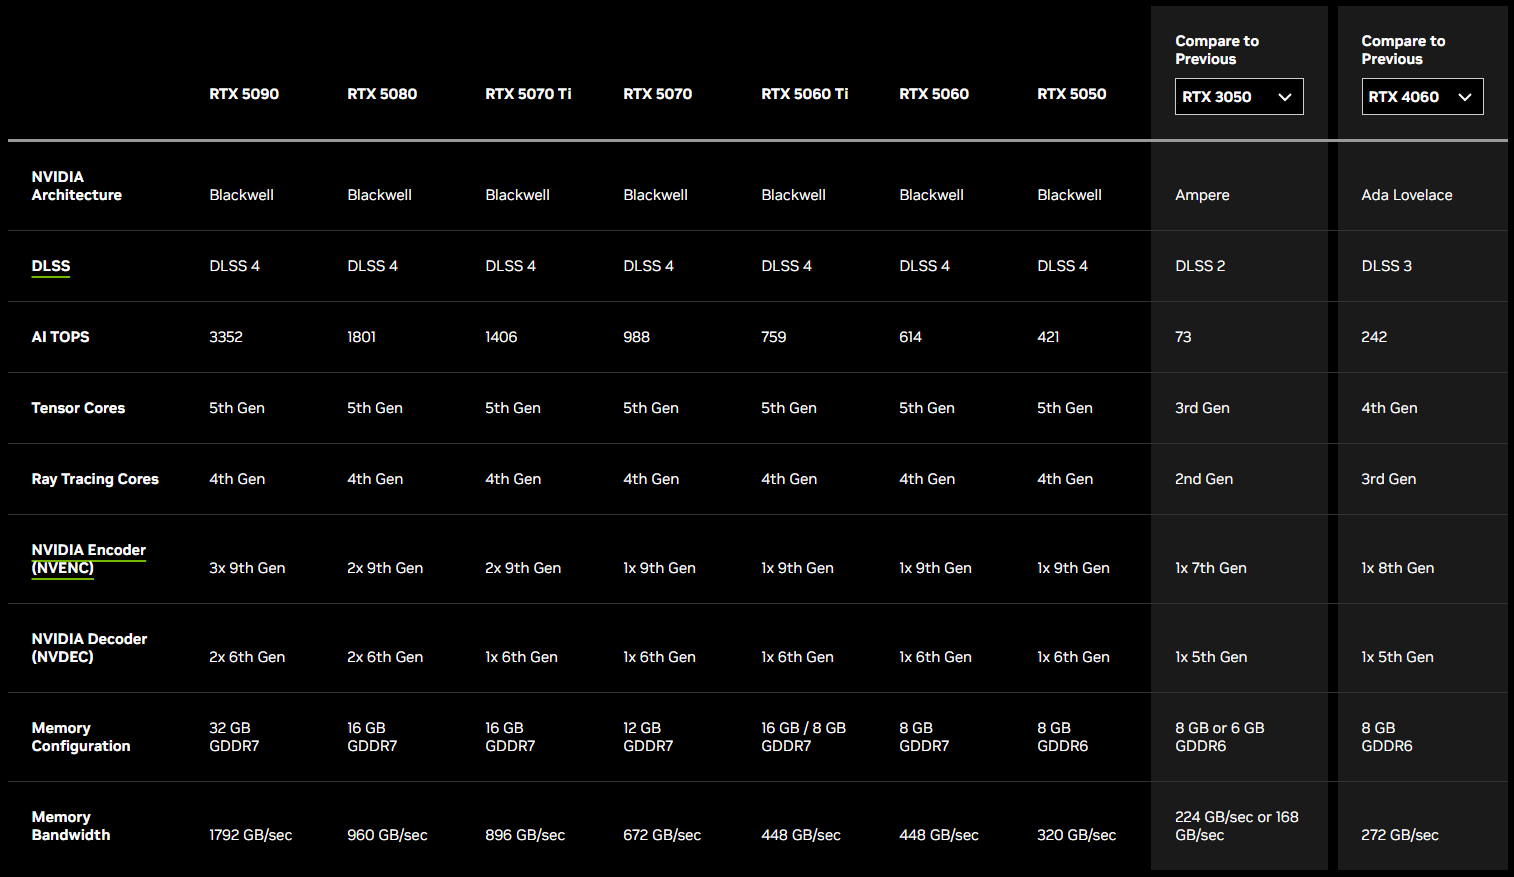Click the Memory Bandwidth row label
This screenshot has width=1514, height=877.
(x=70, y=826)
